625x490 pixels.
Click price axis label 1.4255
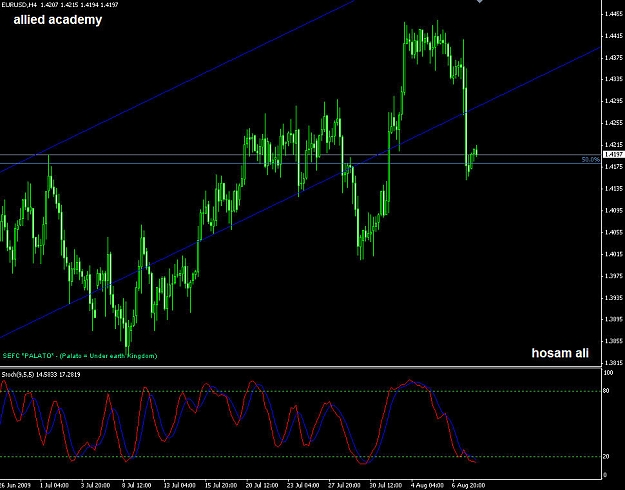pyautogui.click(x=614, y=123)
